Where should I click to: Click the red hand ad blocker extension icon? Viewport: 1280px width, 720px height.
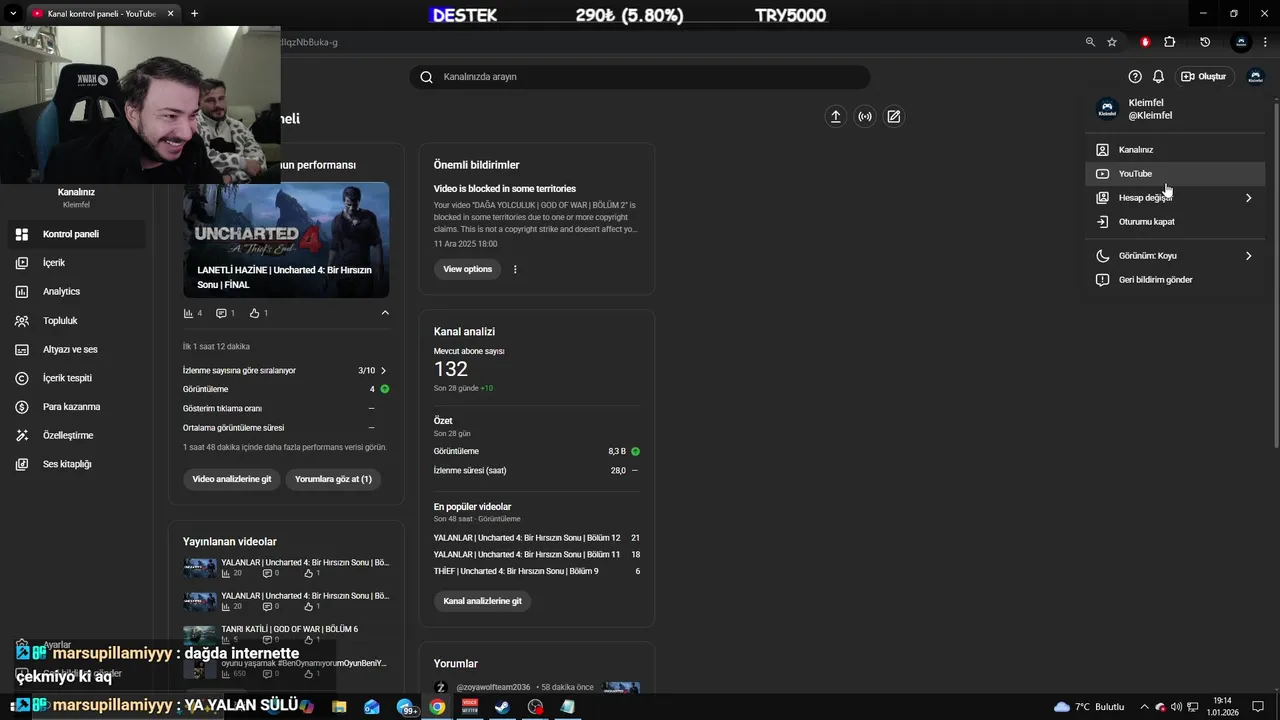1145,42
